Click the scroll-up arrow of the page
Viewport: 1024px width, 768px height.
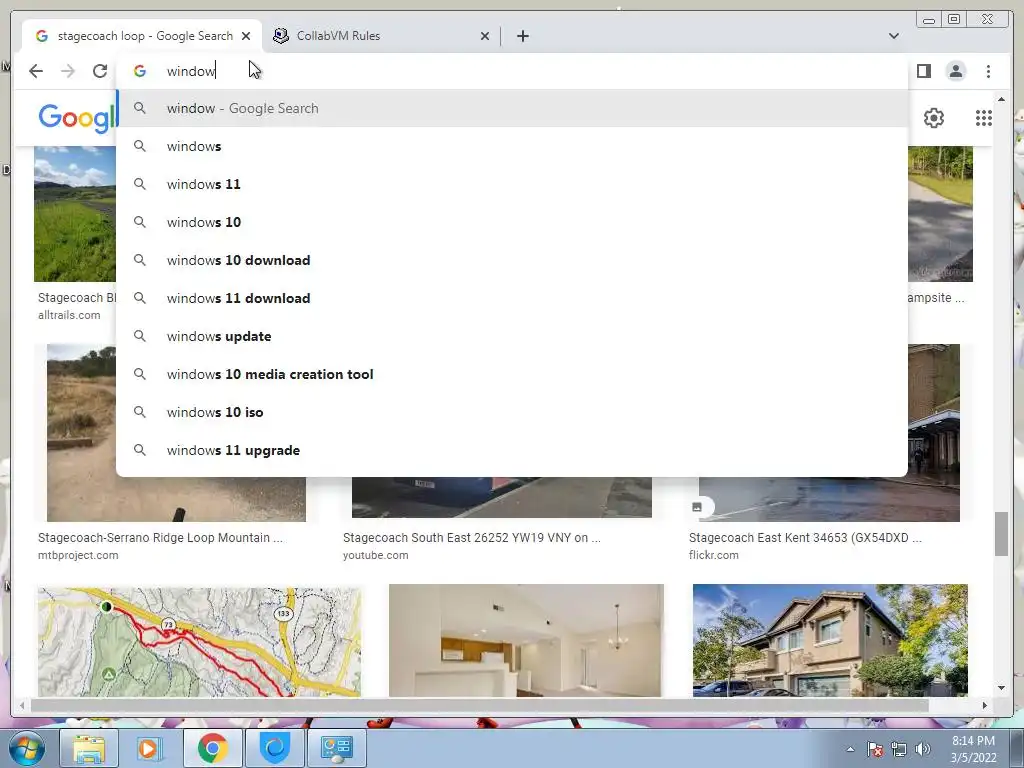(1001, 99)
